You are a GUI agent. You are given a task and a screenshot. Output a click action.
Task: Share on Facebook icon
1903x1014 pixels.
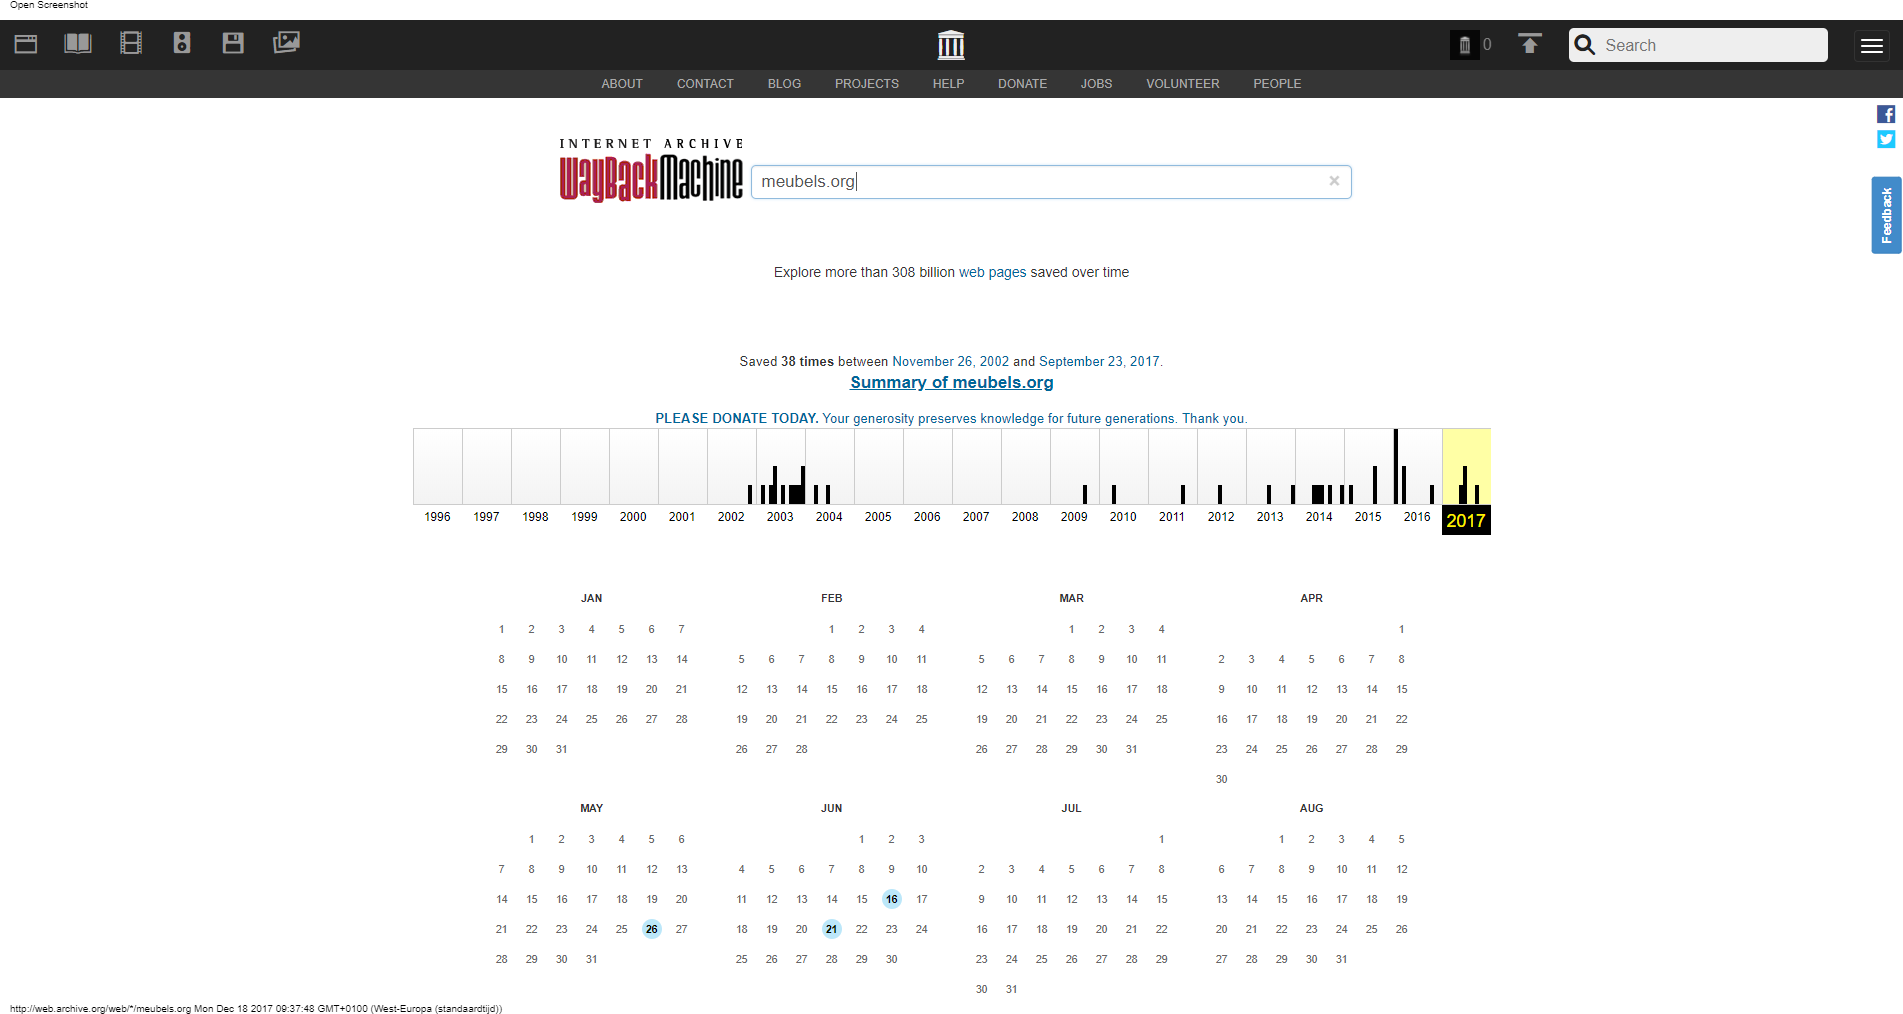[1886, 114]
